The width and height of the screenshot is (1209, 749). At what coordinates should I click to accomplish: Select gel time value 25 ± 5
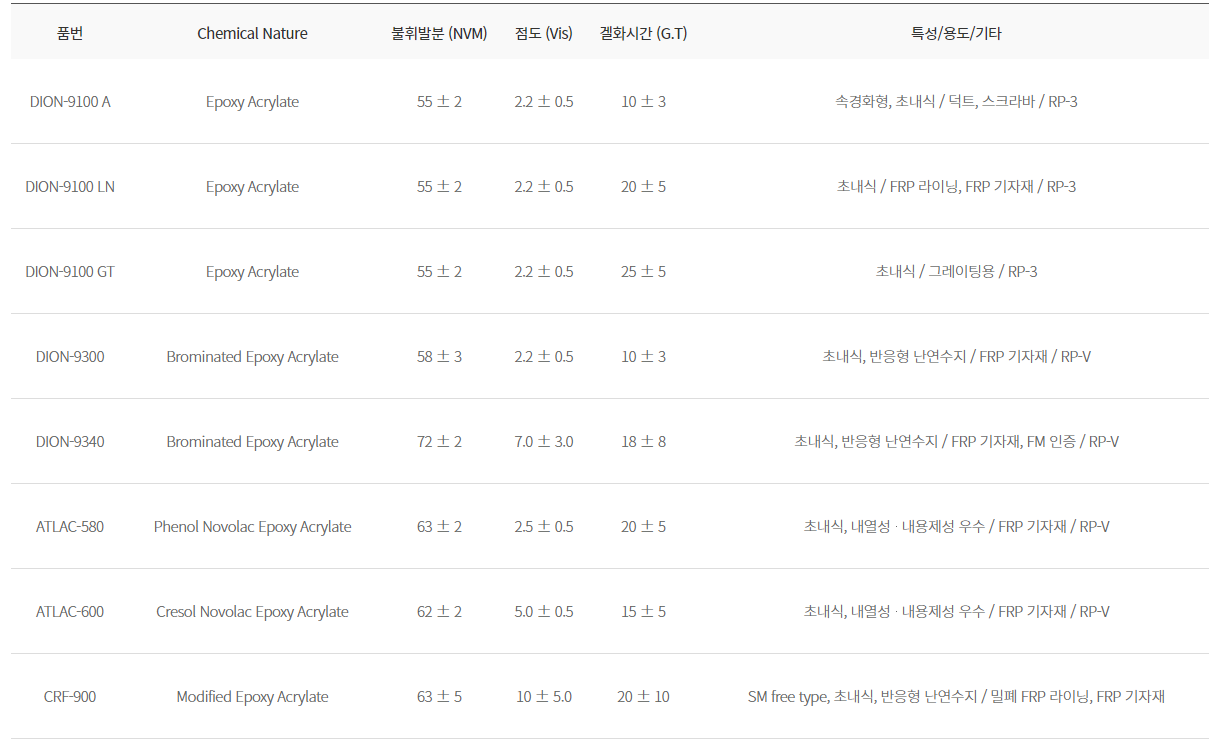(643, 272)
